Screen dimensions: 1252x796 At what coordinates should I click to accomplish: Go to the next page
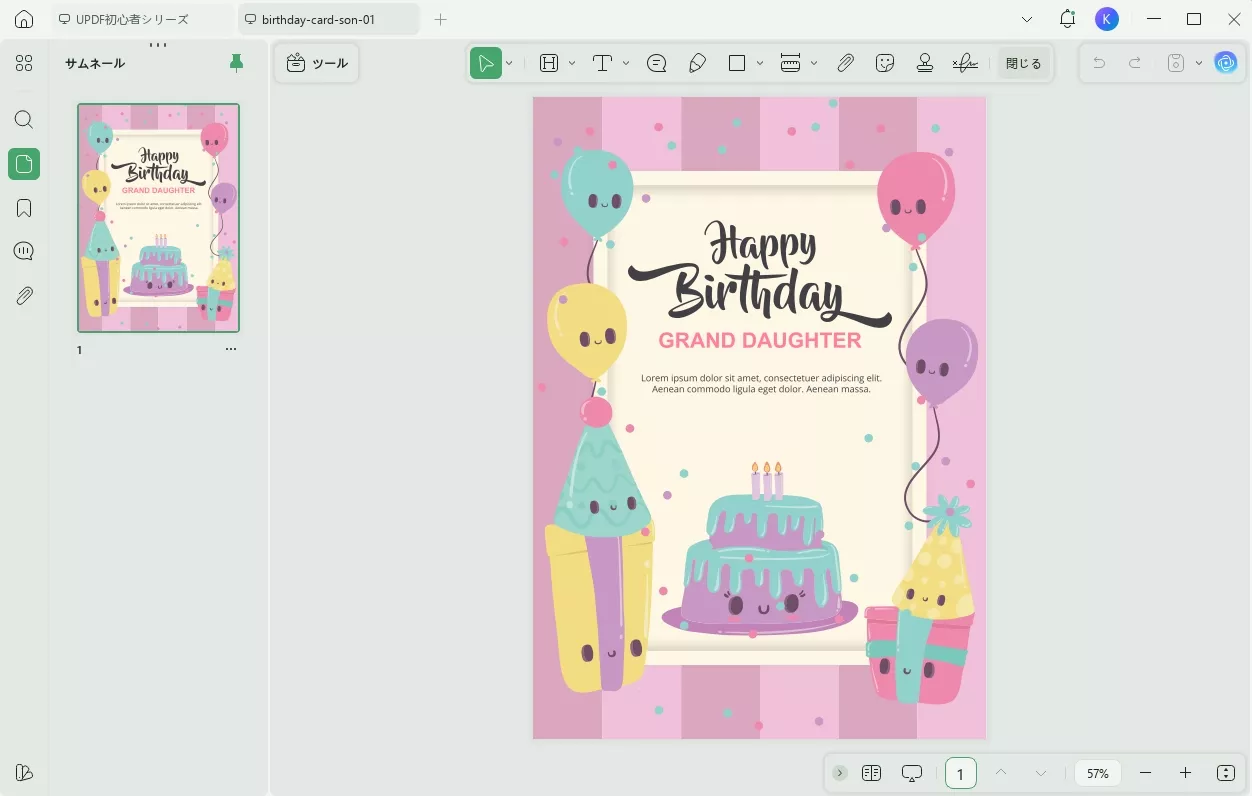(1041, 773)
